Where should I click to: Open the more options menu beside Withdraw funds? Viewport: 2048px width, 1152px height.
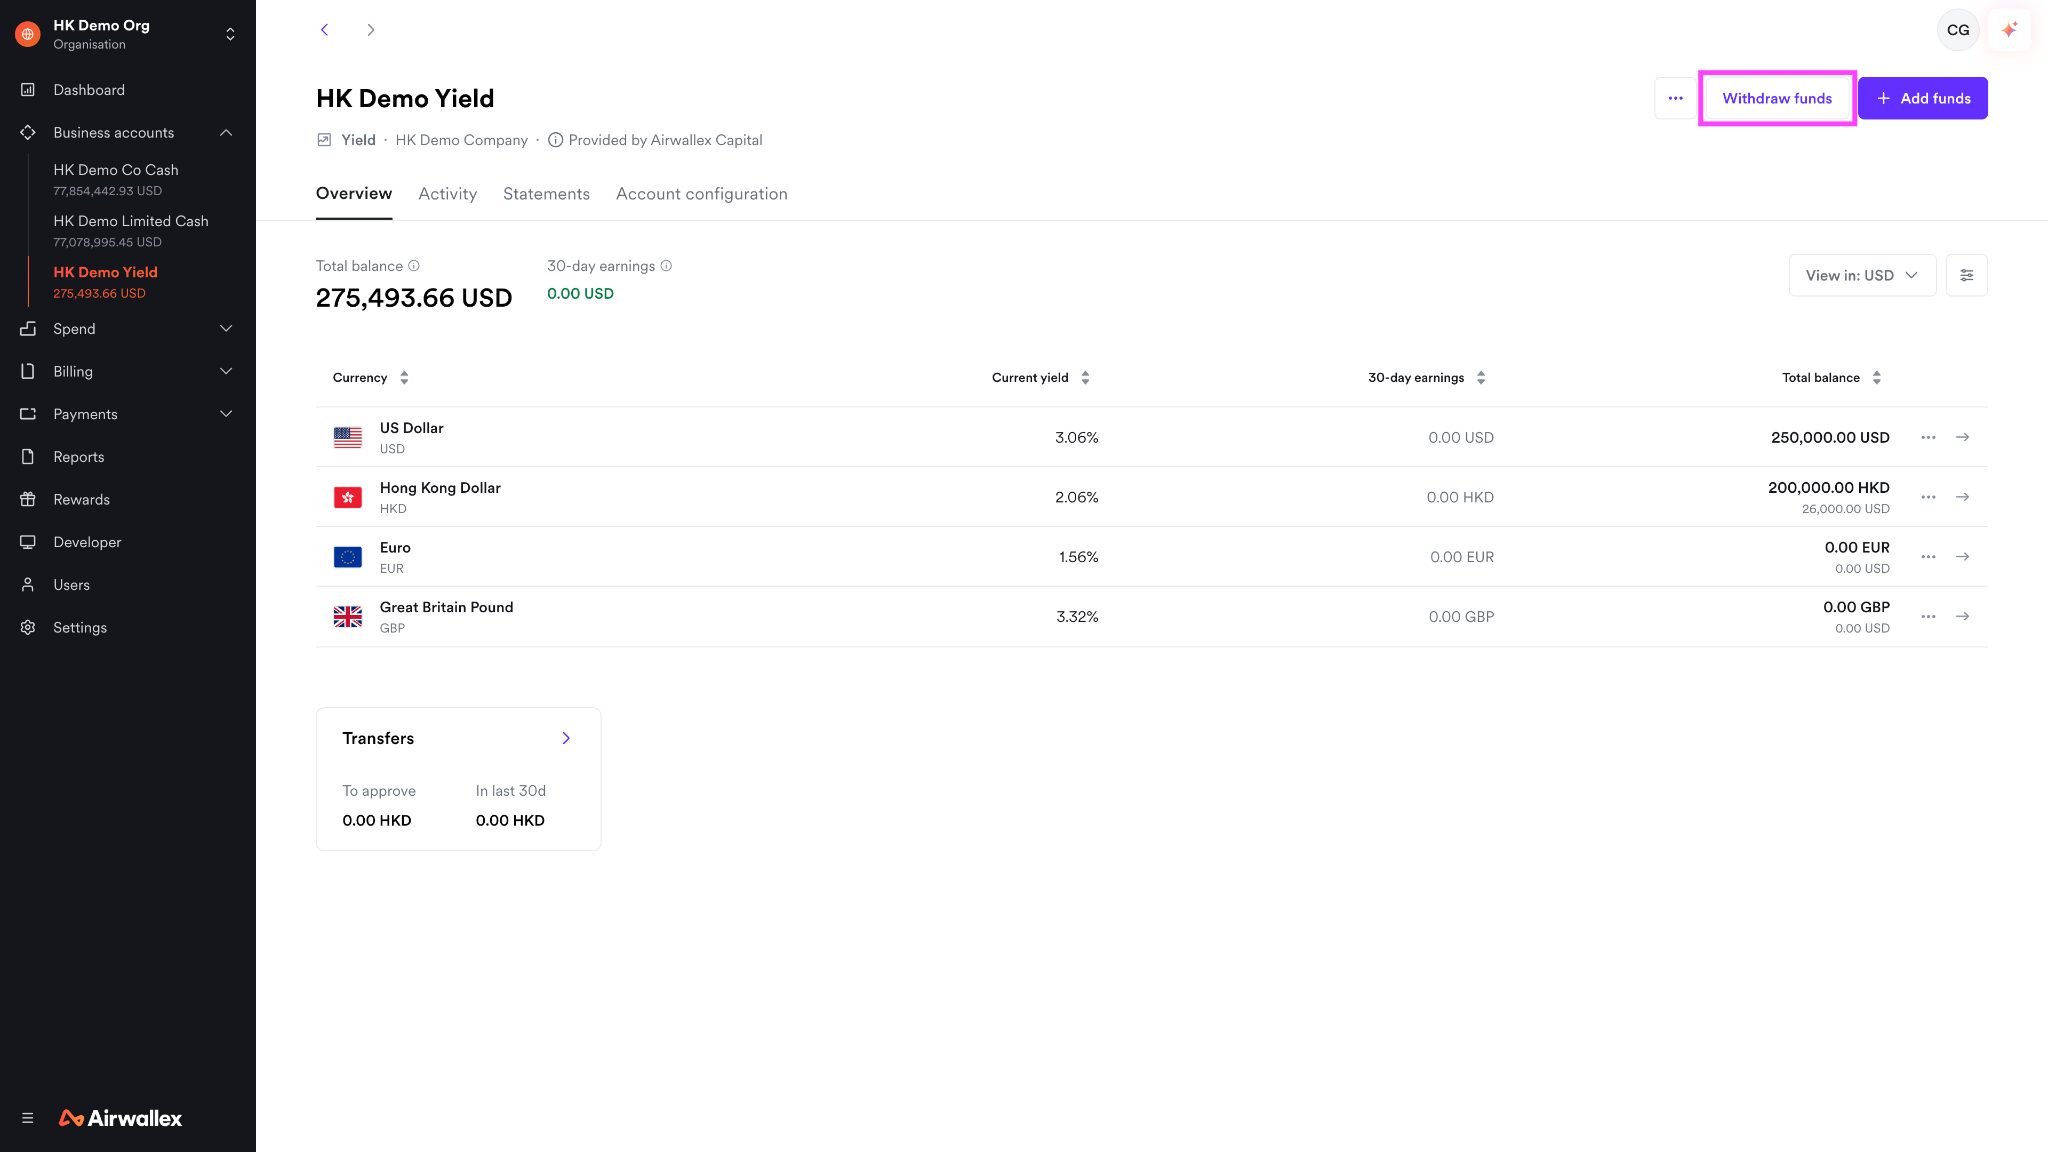(x=1675, y=98)
